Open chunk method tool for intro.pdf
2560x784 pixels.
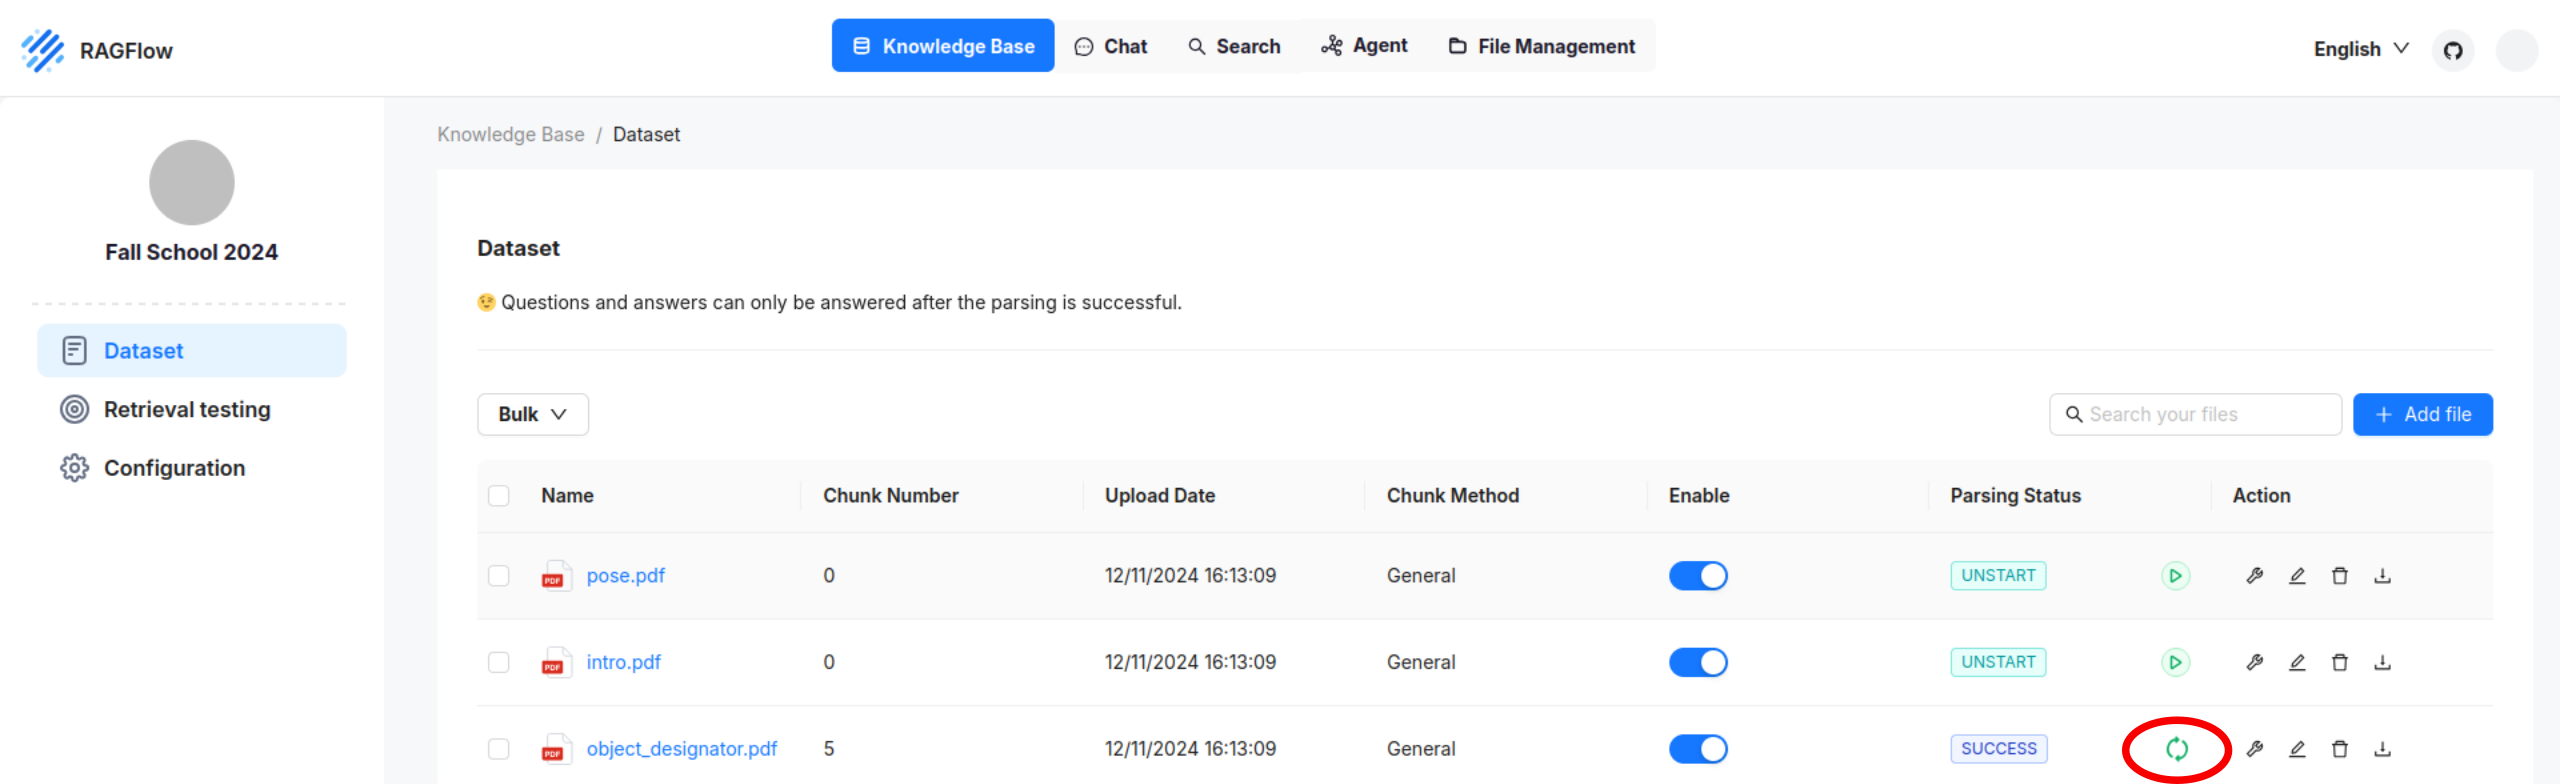click(x=2254, y=662)
